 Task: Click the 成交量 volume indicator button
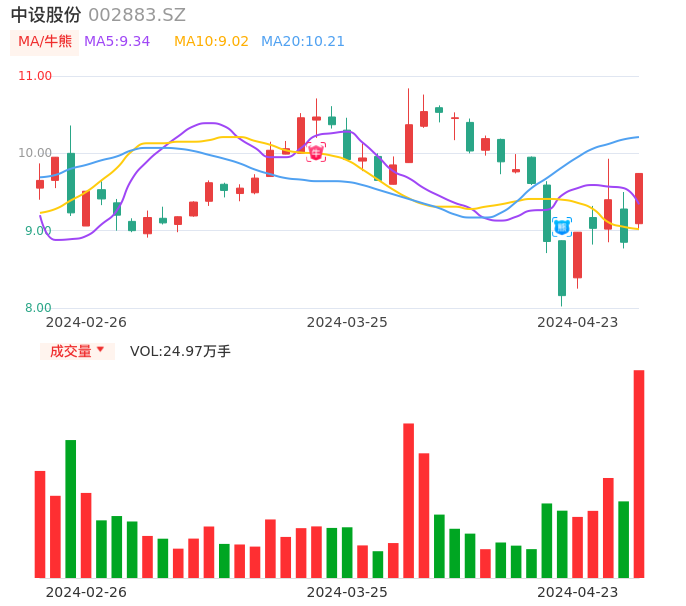pos(70,351)
